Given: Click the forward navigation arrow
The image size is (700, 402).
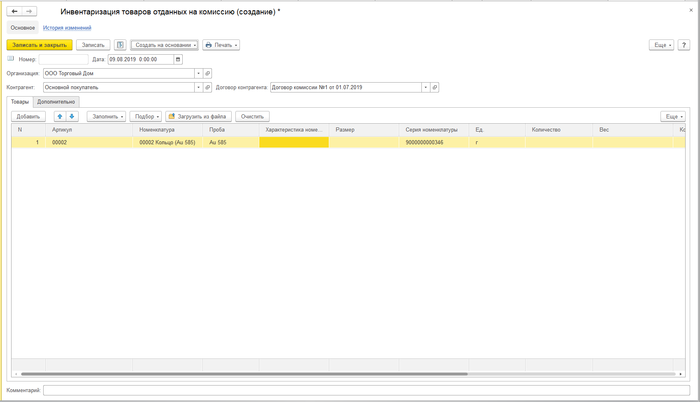Looking at the screenshot, I should (30, 11).
